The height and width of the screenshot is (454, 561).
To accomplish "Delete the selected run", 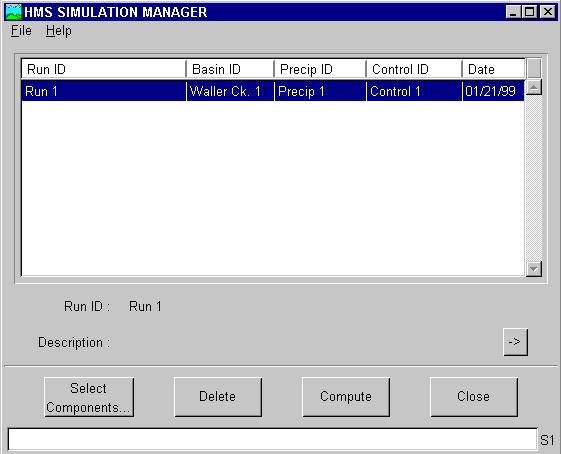I will point(218,397).
